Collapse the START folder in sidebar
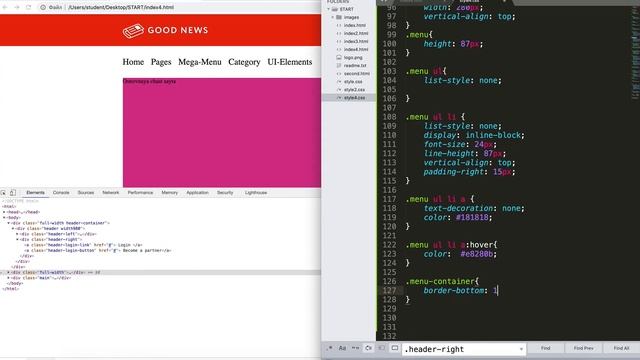This screenshot has width=640, height=360. 329,9
